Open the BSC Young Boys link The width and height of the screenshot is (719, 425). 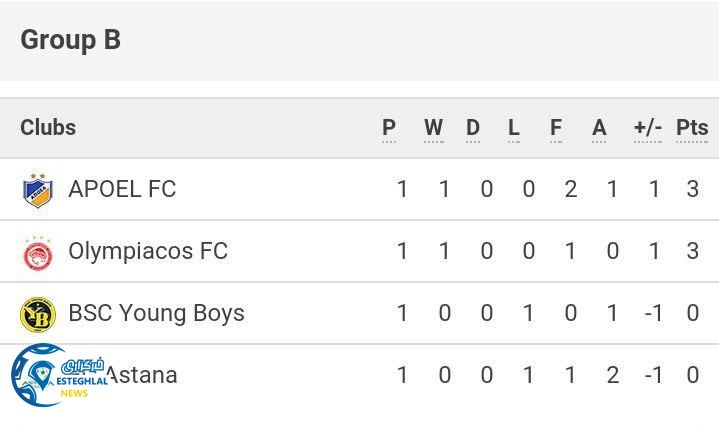click(x=156, y=313)
